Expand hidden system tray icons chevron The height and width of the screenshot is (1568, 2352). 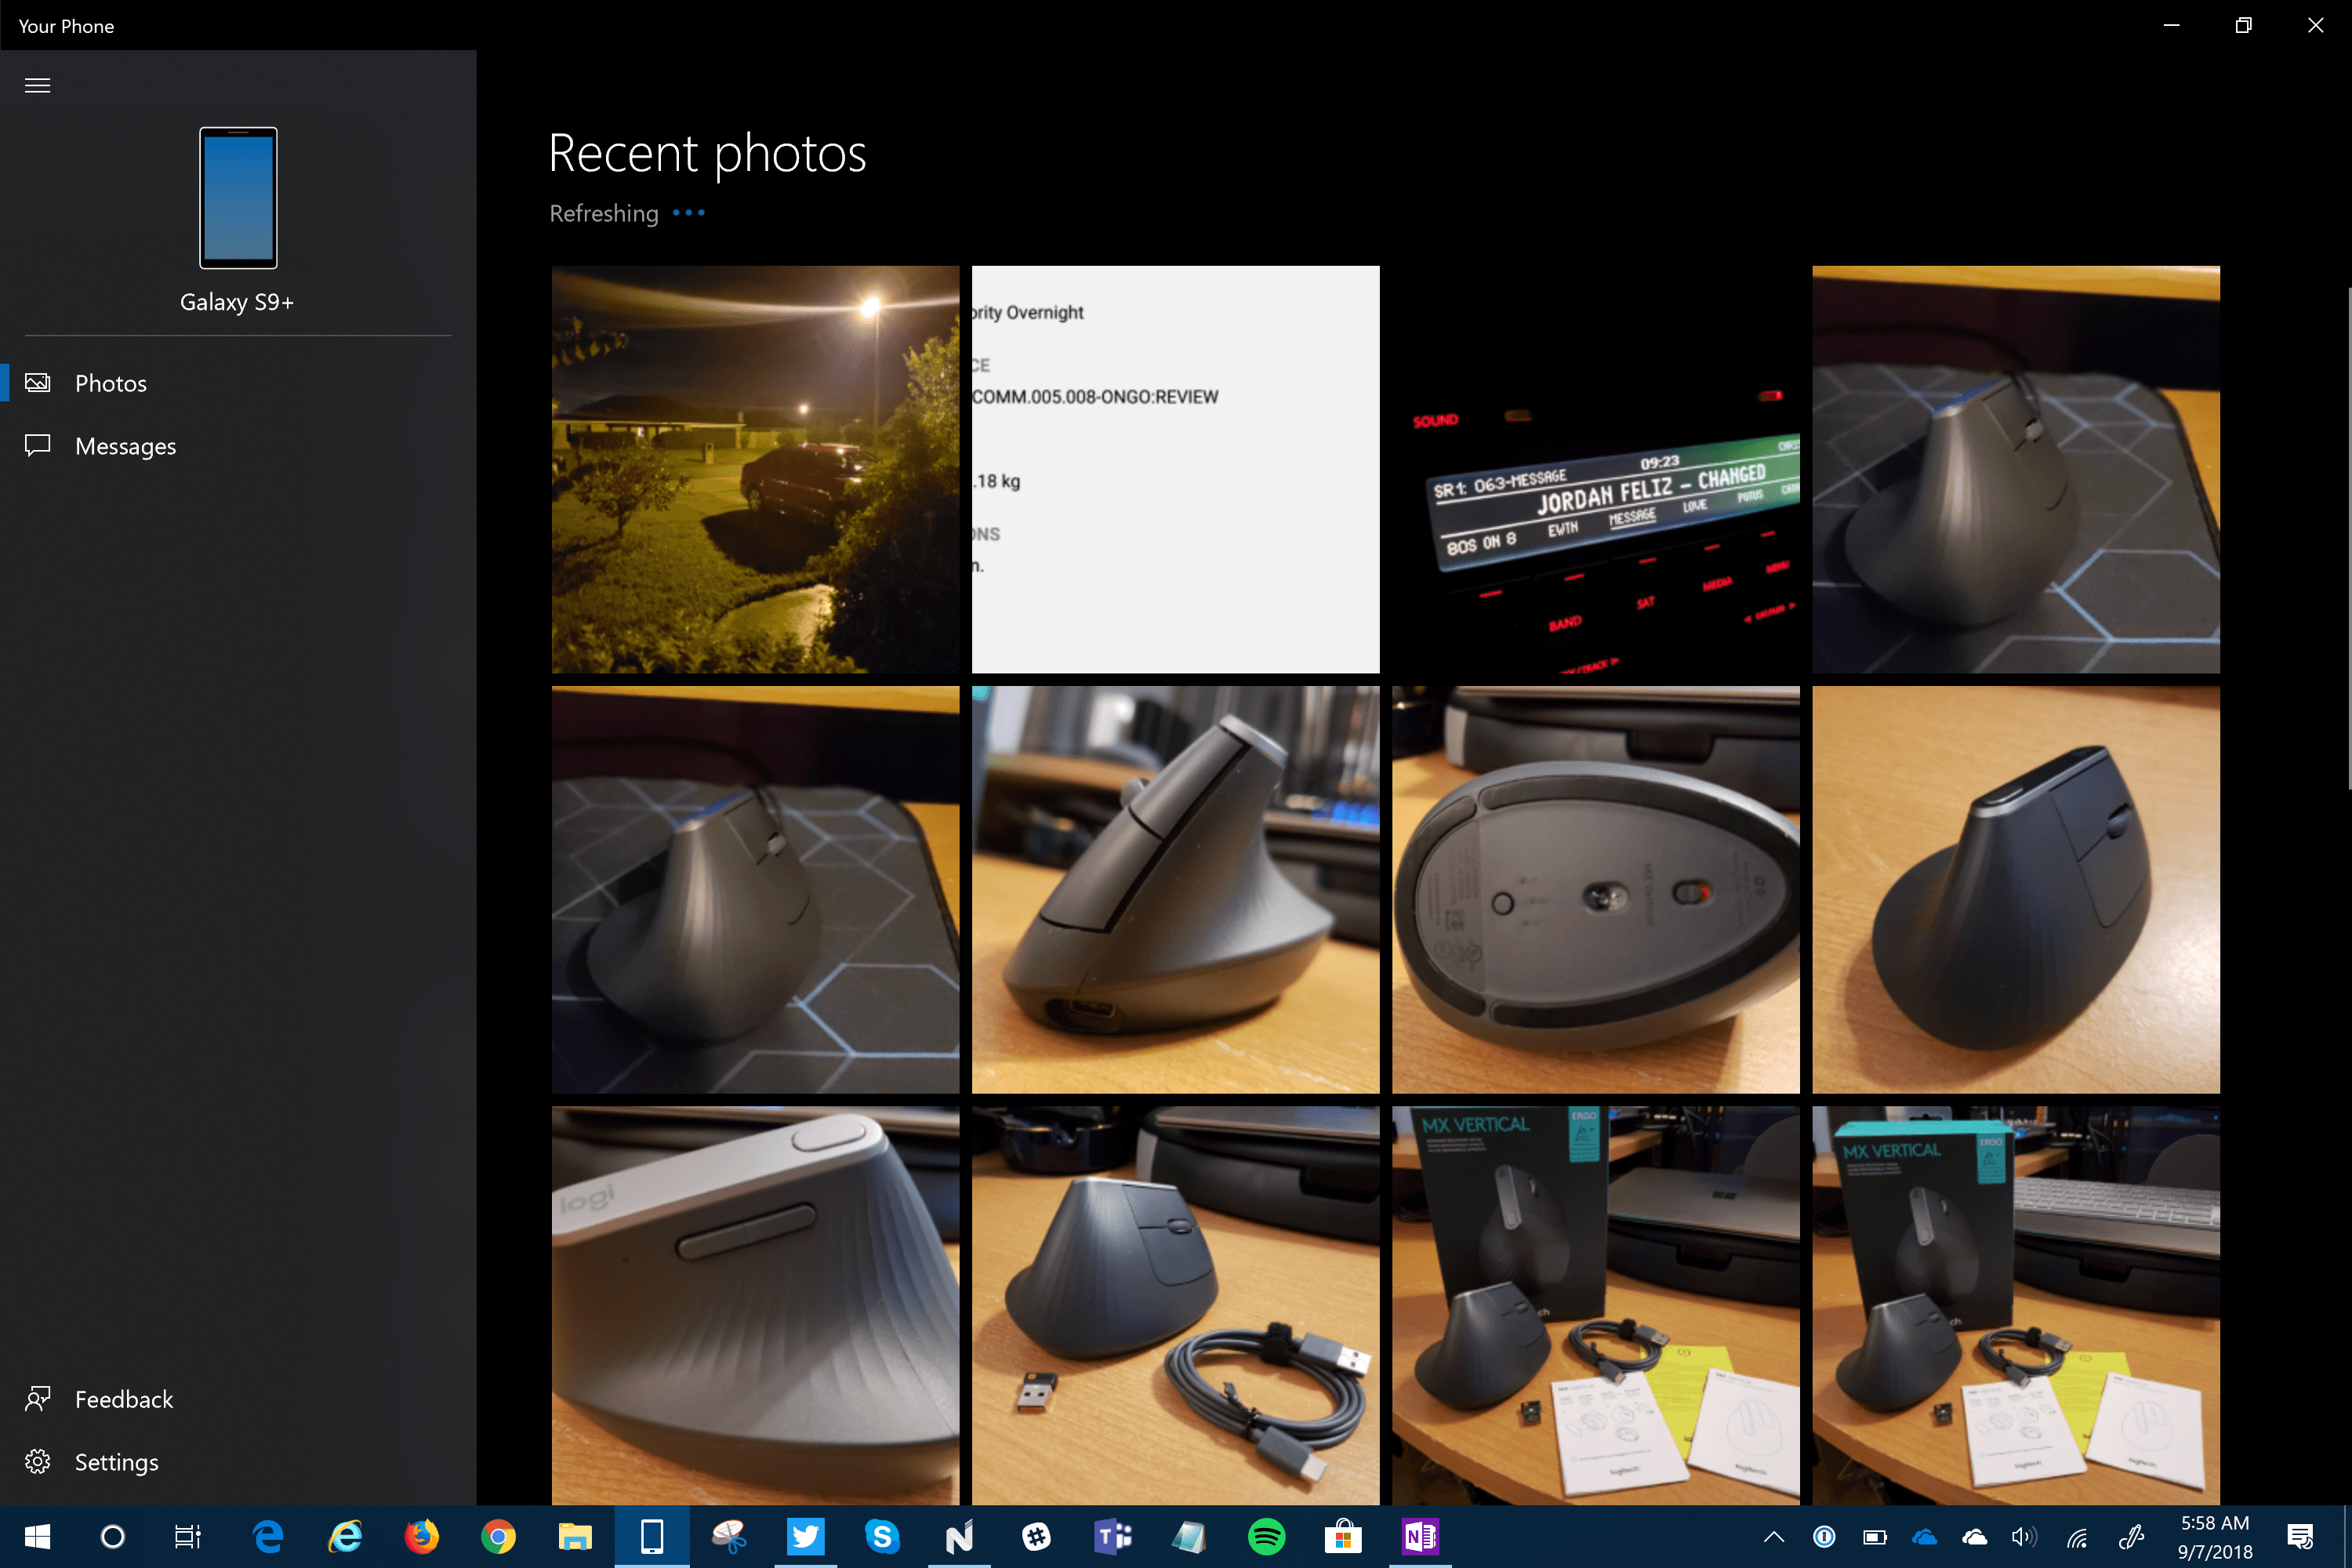tap(1773, 1537)
